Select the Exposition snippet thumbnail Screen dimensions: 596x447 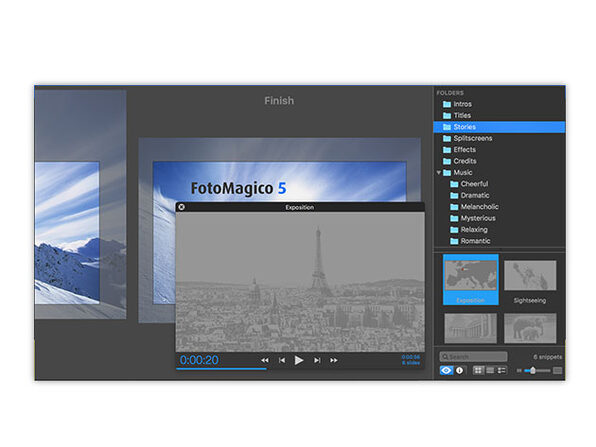[471, 279]
